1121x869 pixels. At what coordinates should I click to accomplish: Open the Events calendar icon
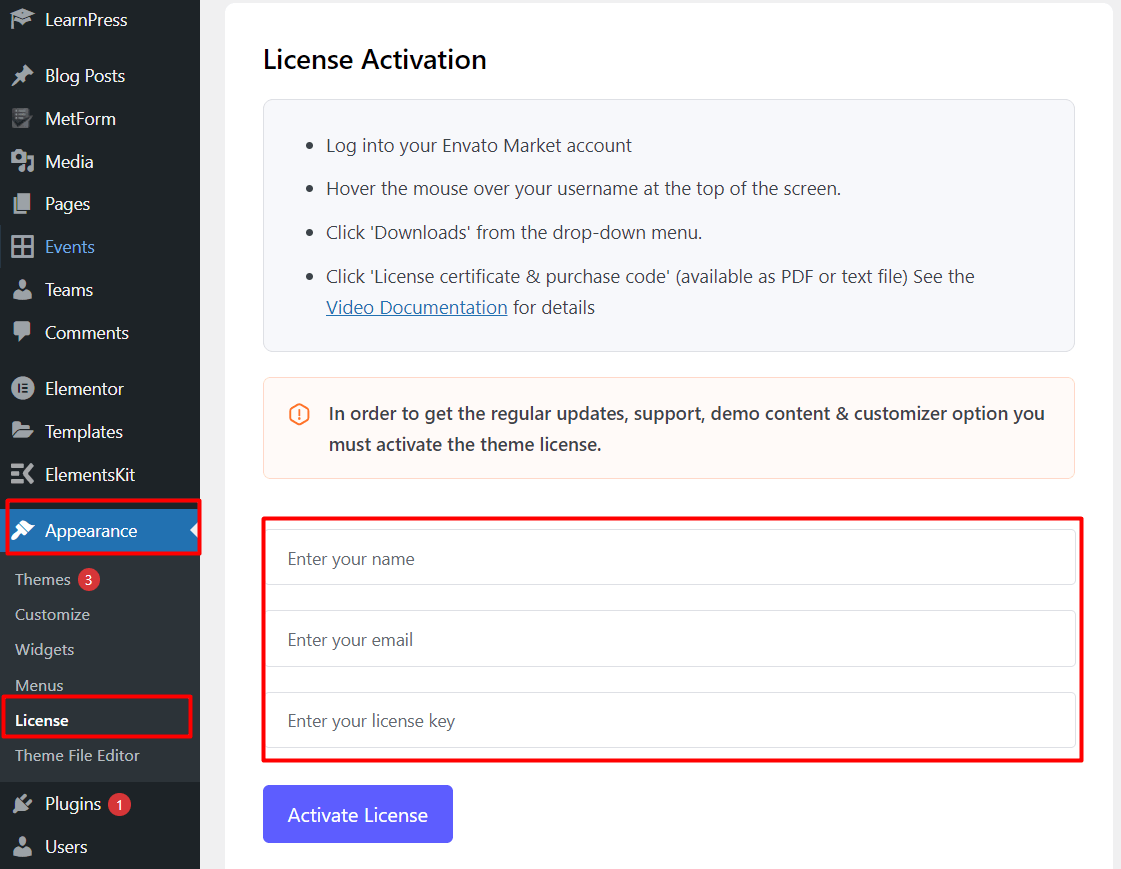coord(21,246)
